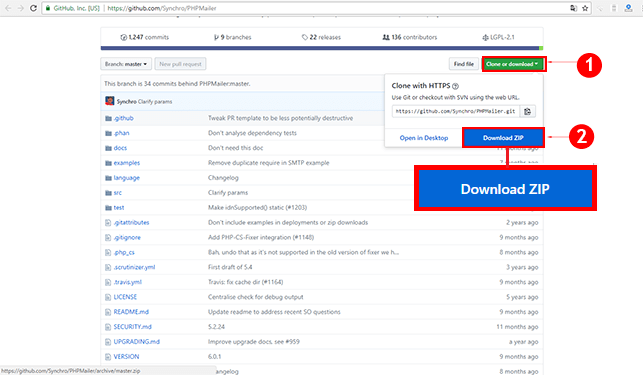643x375 pixels.
Task: Open commit 'Add PHP-CS-Fixer integration (#1148)'
Action: 261,238
